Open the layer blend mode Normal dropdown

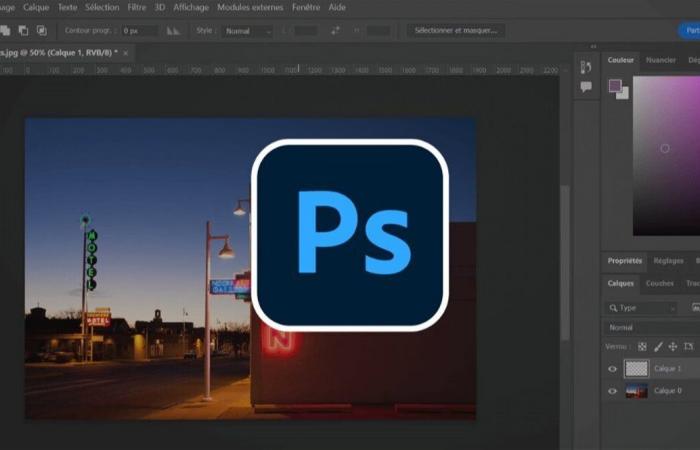coord(652,328)
